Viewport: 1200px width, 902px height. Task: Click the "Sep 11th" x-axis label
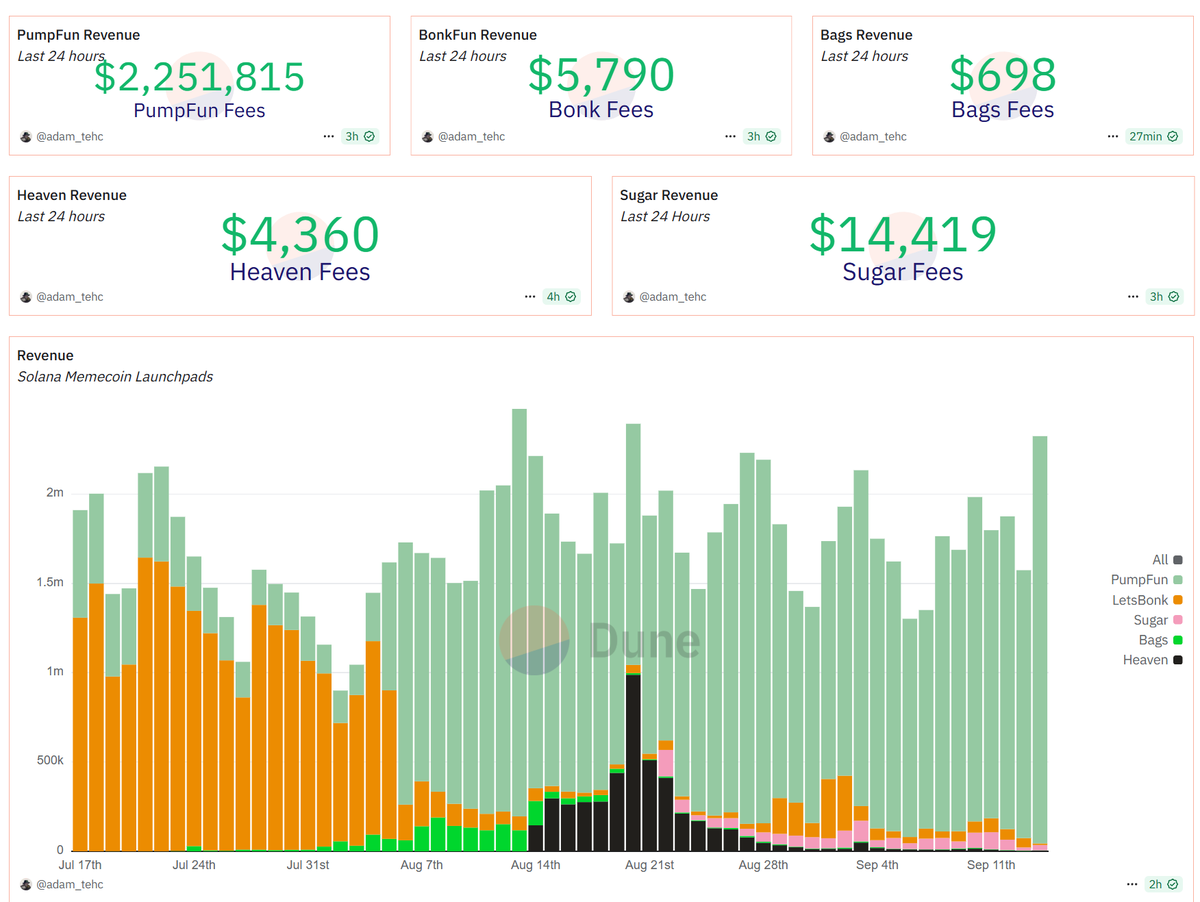[x=992, y=865]
